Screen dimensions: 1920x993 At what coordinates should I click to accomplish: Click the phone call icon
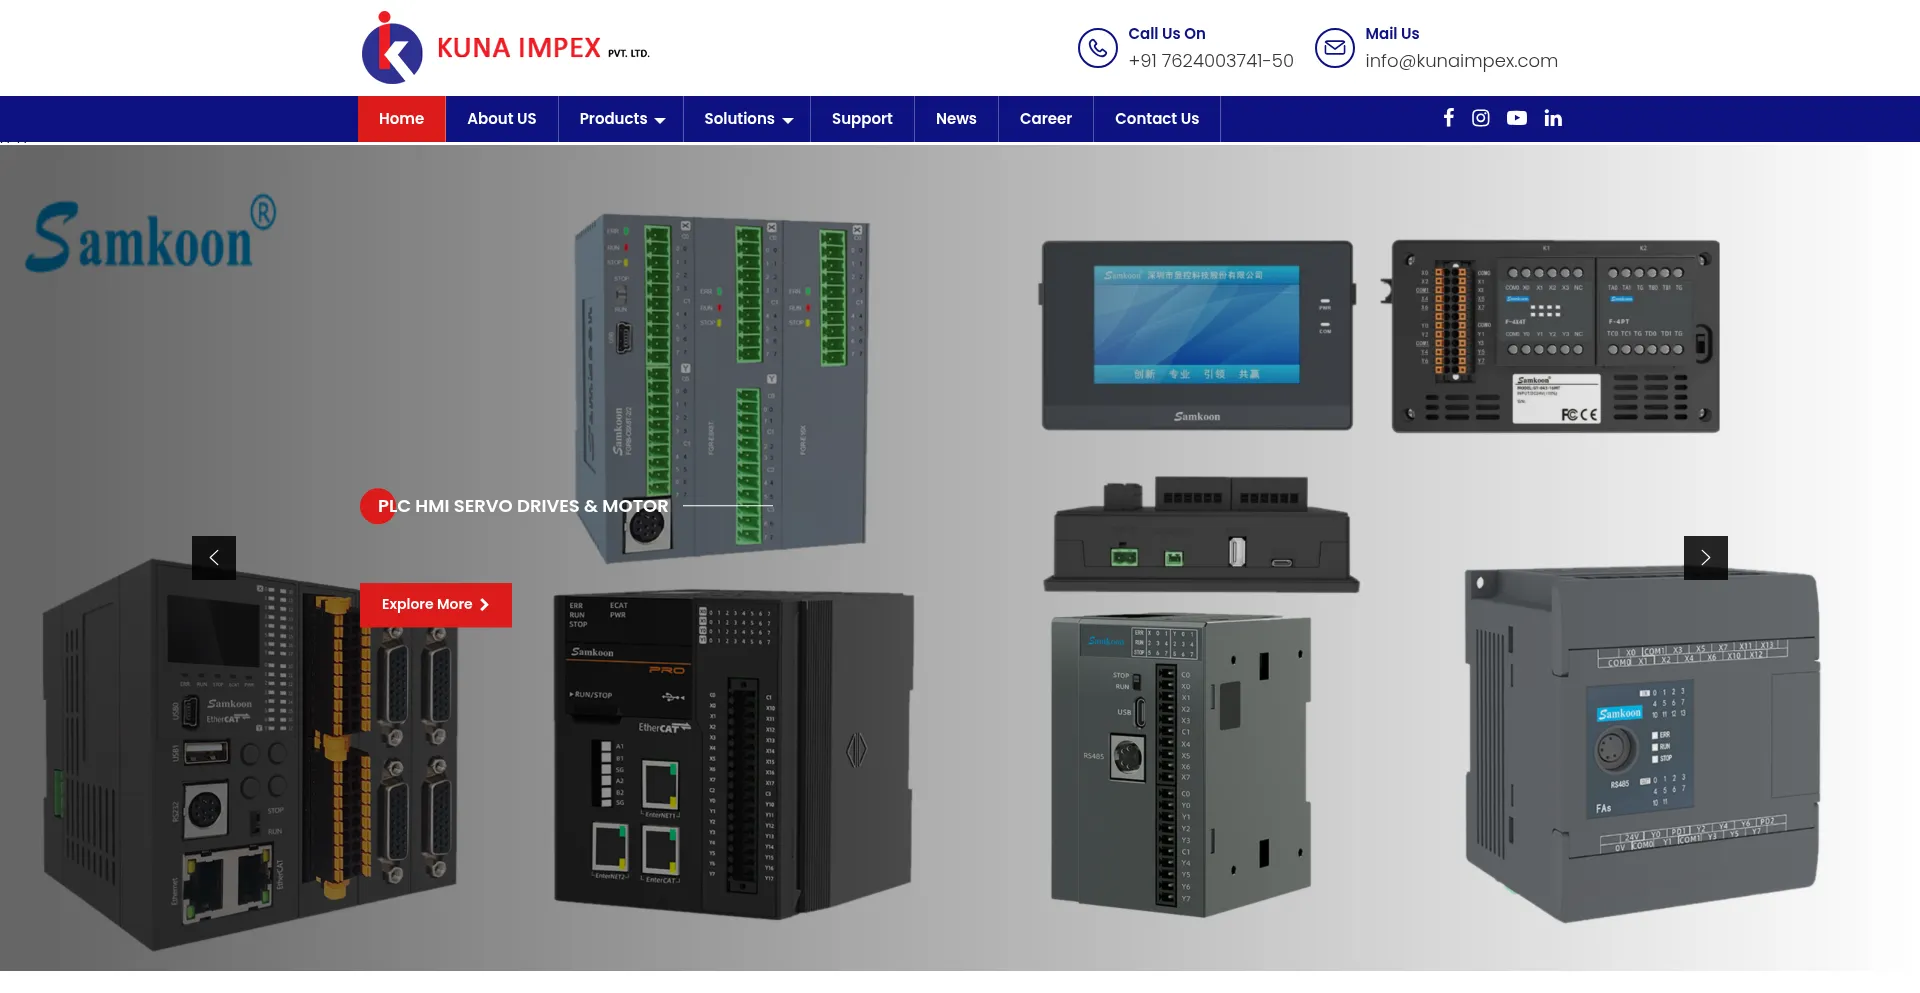[x=1097, y=48]
